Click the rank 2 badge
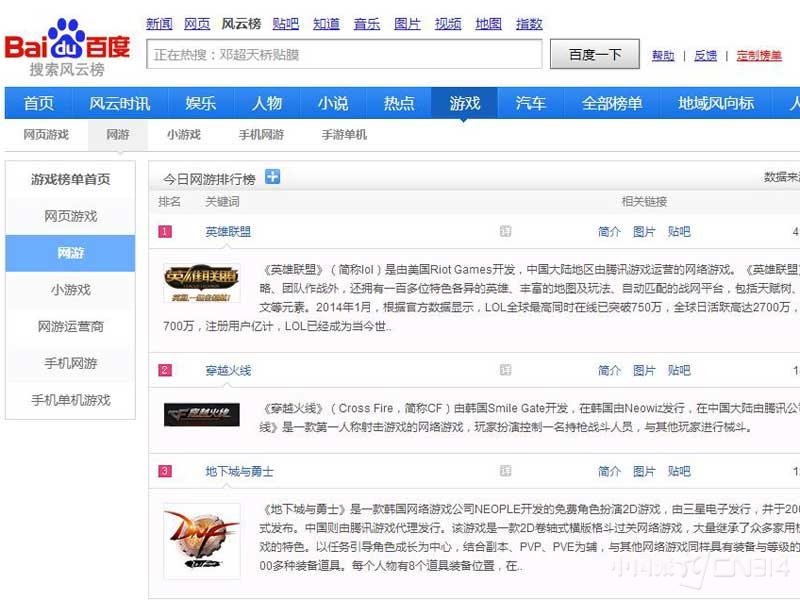The image size is (800, 600). 165,370
